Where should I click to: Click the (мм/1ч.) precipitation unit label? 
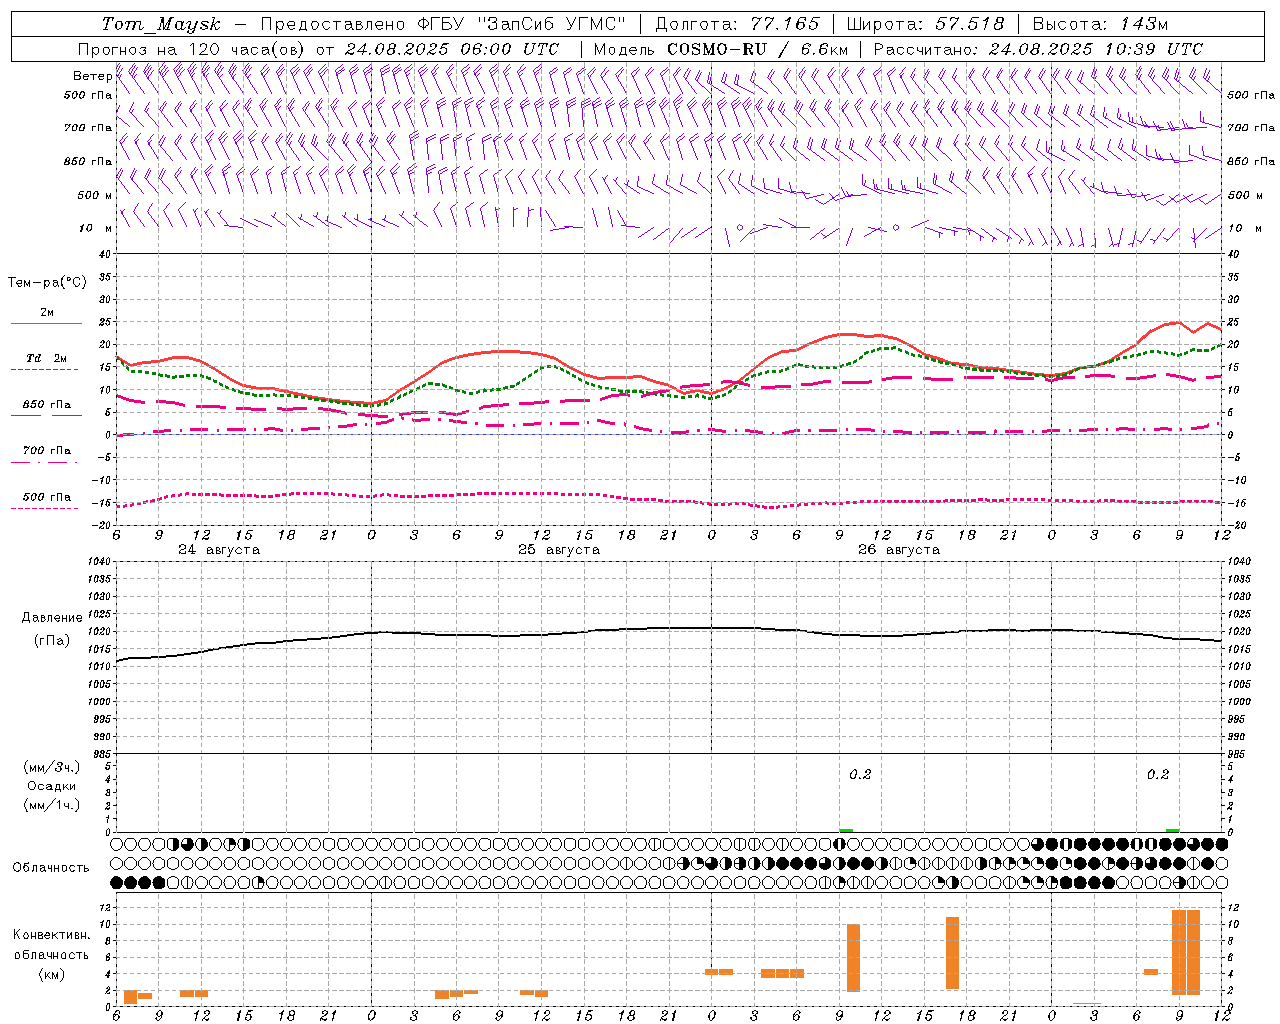[51, 805]
